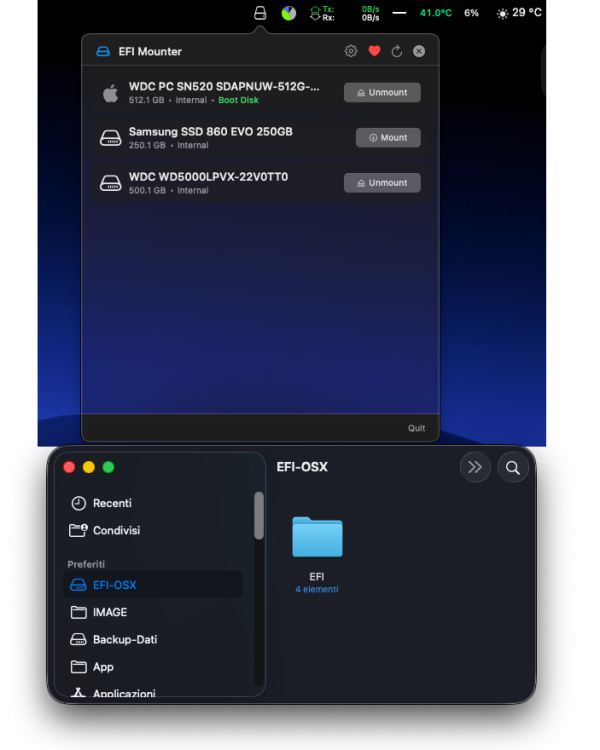This screenshot has width=600, height=750.
Task: Select the WDC PC SN520 SDAPNUW-512G disk name
Action: click(x=224, y=87)
